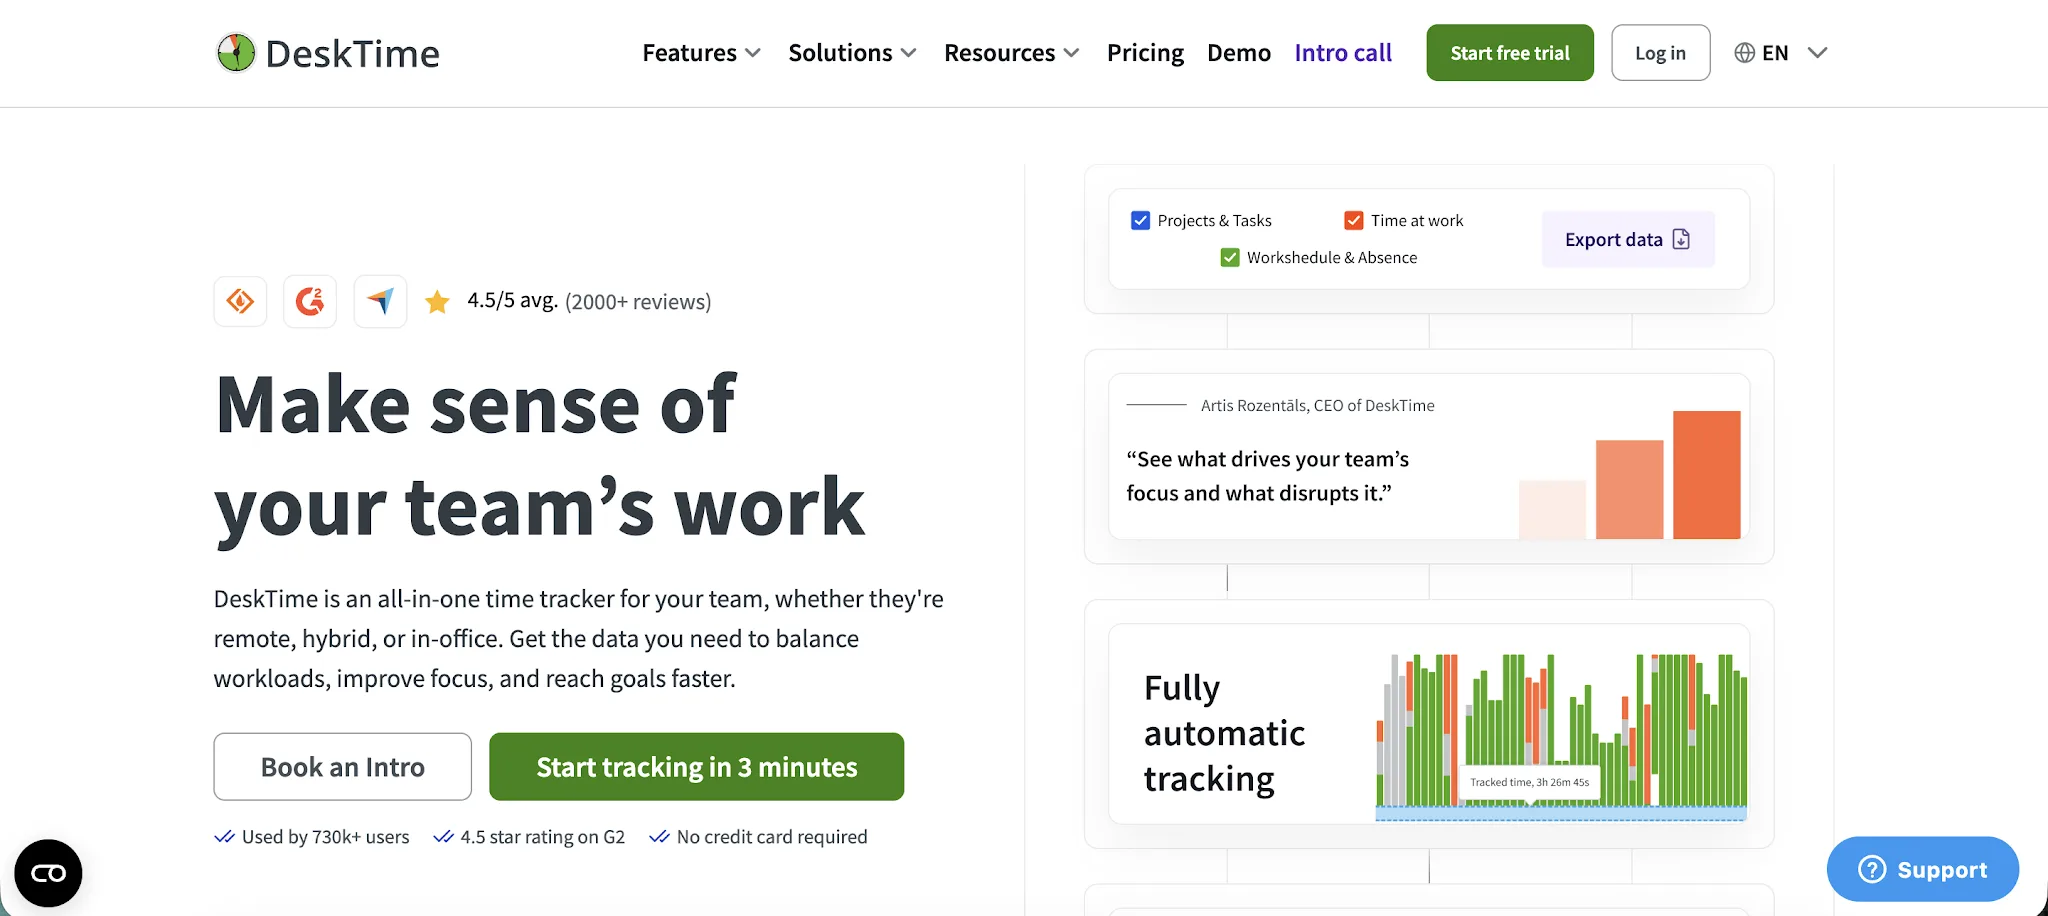2048x916 pixels.
Task: Click the DeskTime clock logo icon
Action: (236, 53)
